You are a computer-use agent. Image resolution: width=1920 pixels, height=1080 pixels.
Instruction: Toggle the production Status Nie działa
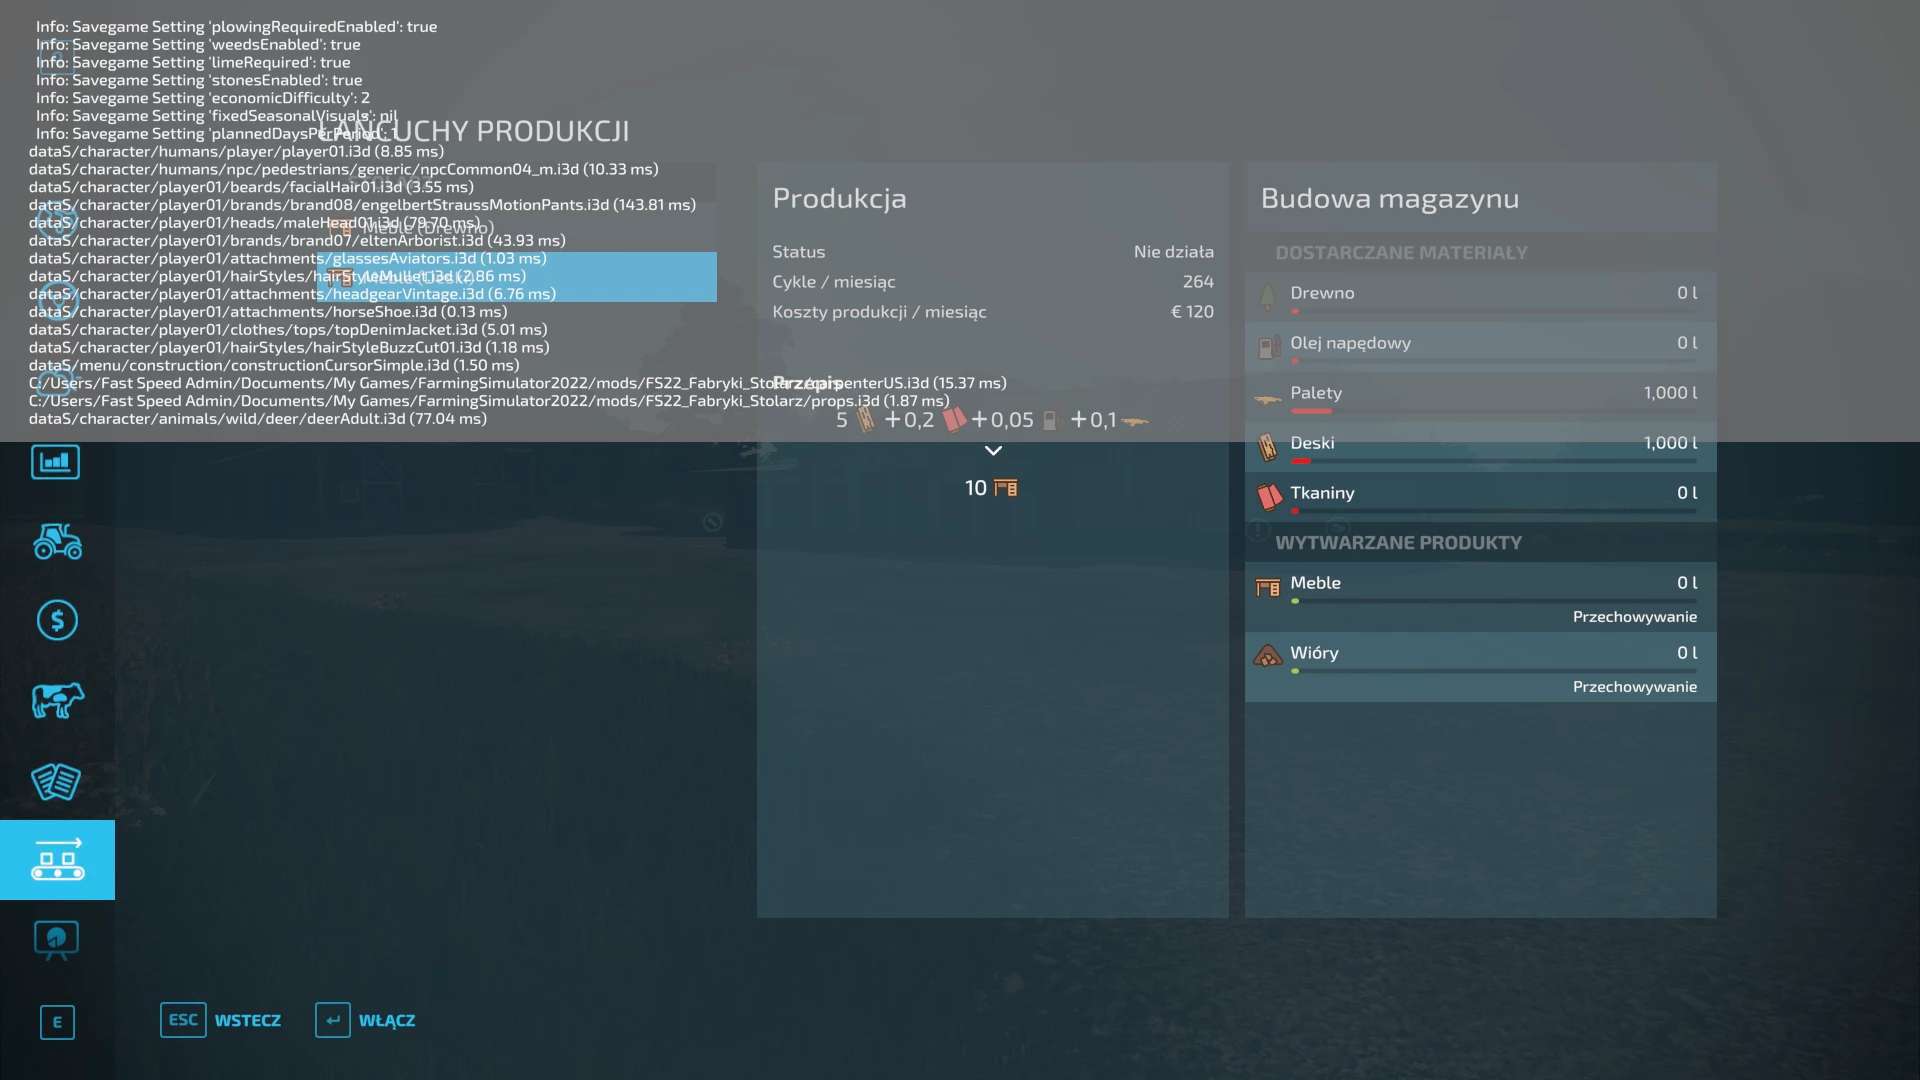(1173, 252)
